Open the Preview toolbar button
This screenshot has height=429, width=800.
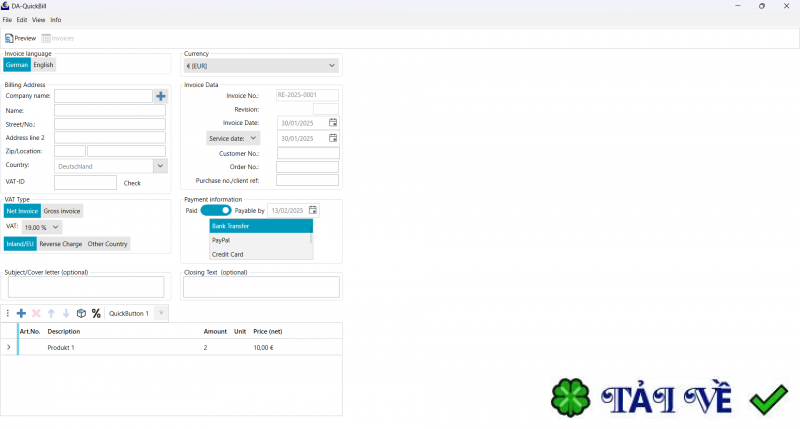pyautogui.click(x=20, y=38)
